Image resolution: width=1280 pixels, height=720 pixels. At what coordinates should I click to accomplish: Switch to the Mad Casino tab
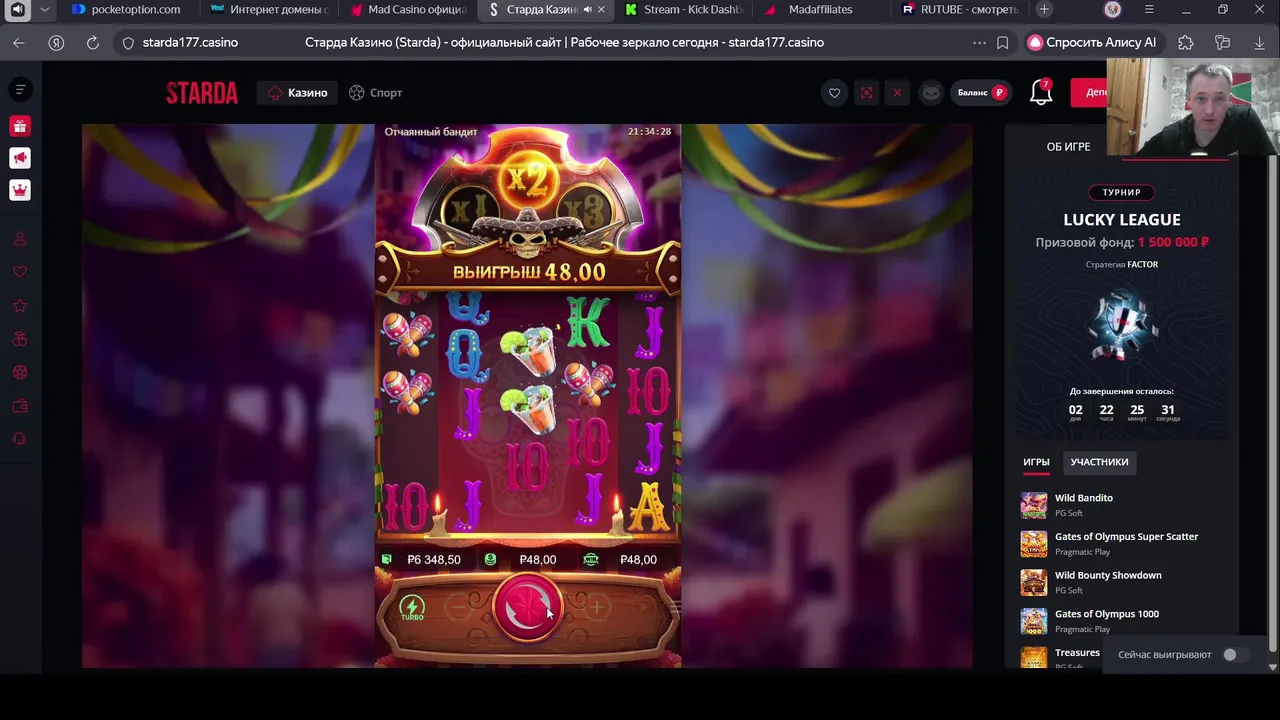coord(408,9)
